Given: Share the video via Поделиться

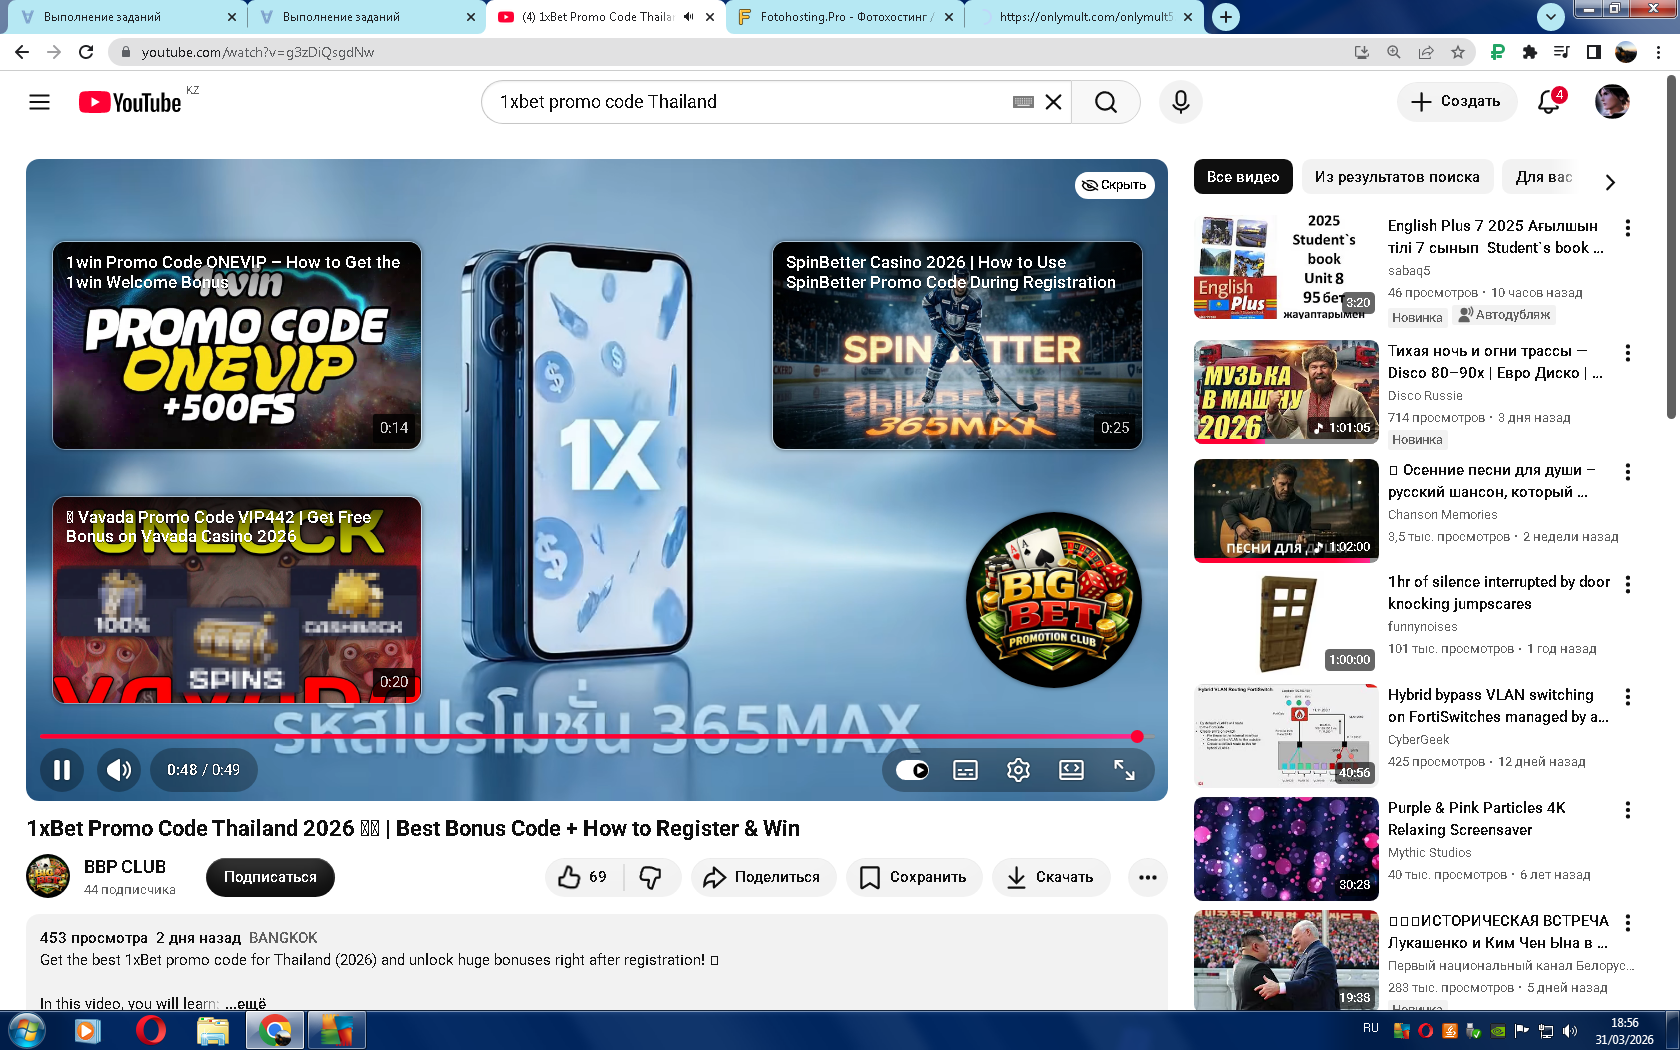Looking at the screenshot, I should (x=762, y=877).
